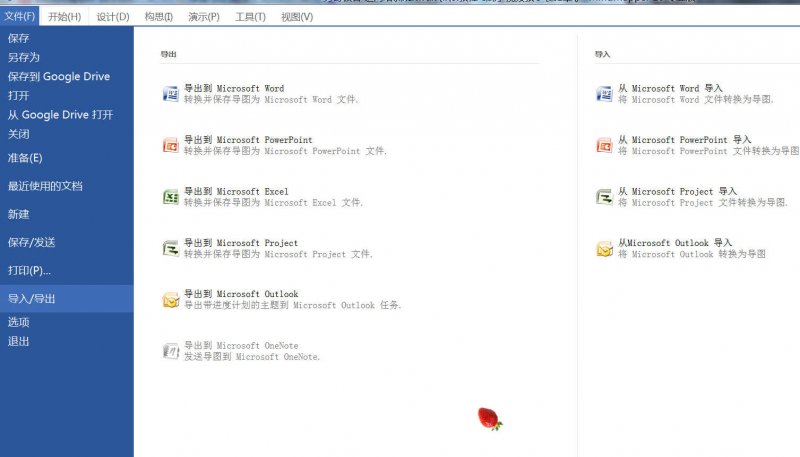Click the OneNote icon for export to OneNote
This screenshot has height=457, width=800.
(x=170, y=351)
